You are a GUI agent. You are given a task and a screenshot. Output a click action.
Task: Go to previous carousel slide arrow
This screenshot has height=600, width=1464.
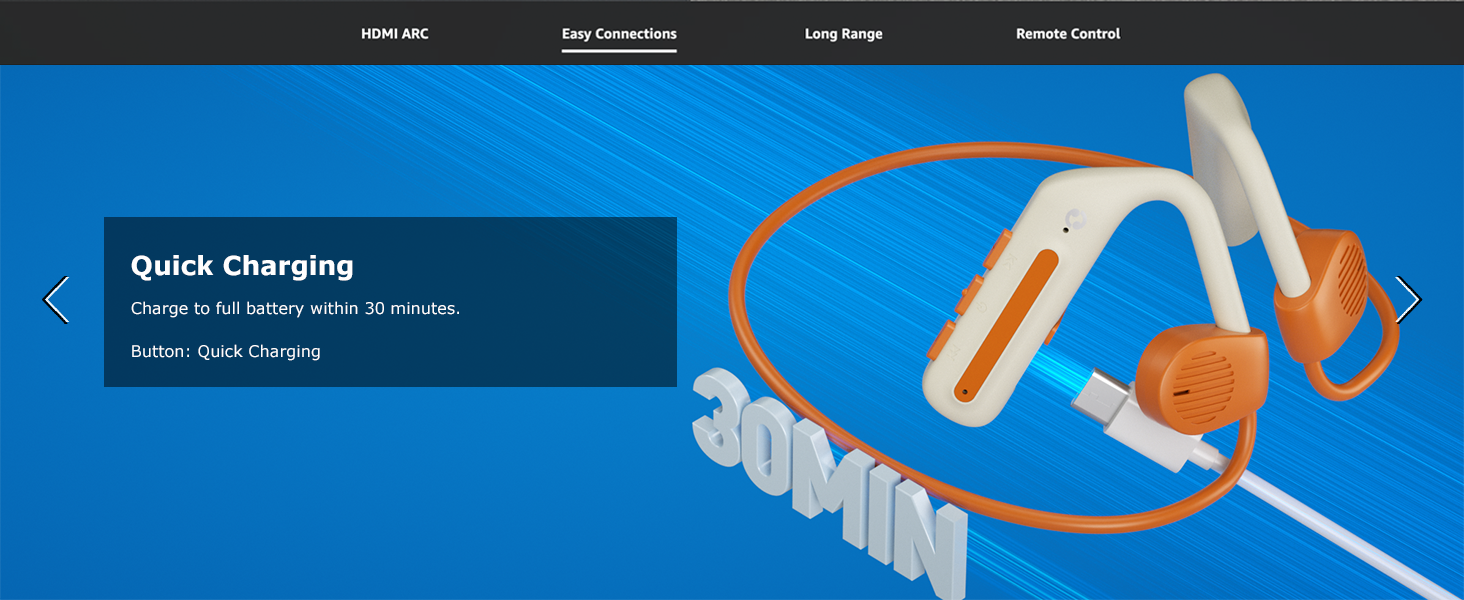point(56,300)
